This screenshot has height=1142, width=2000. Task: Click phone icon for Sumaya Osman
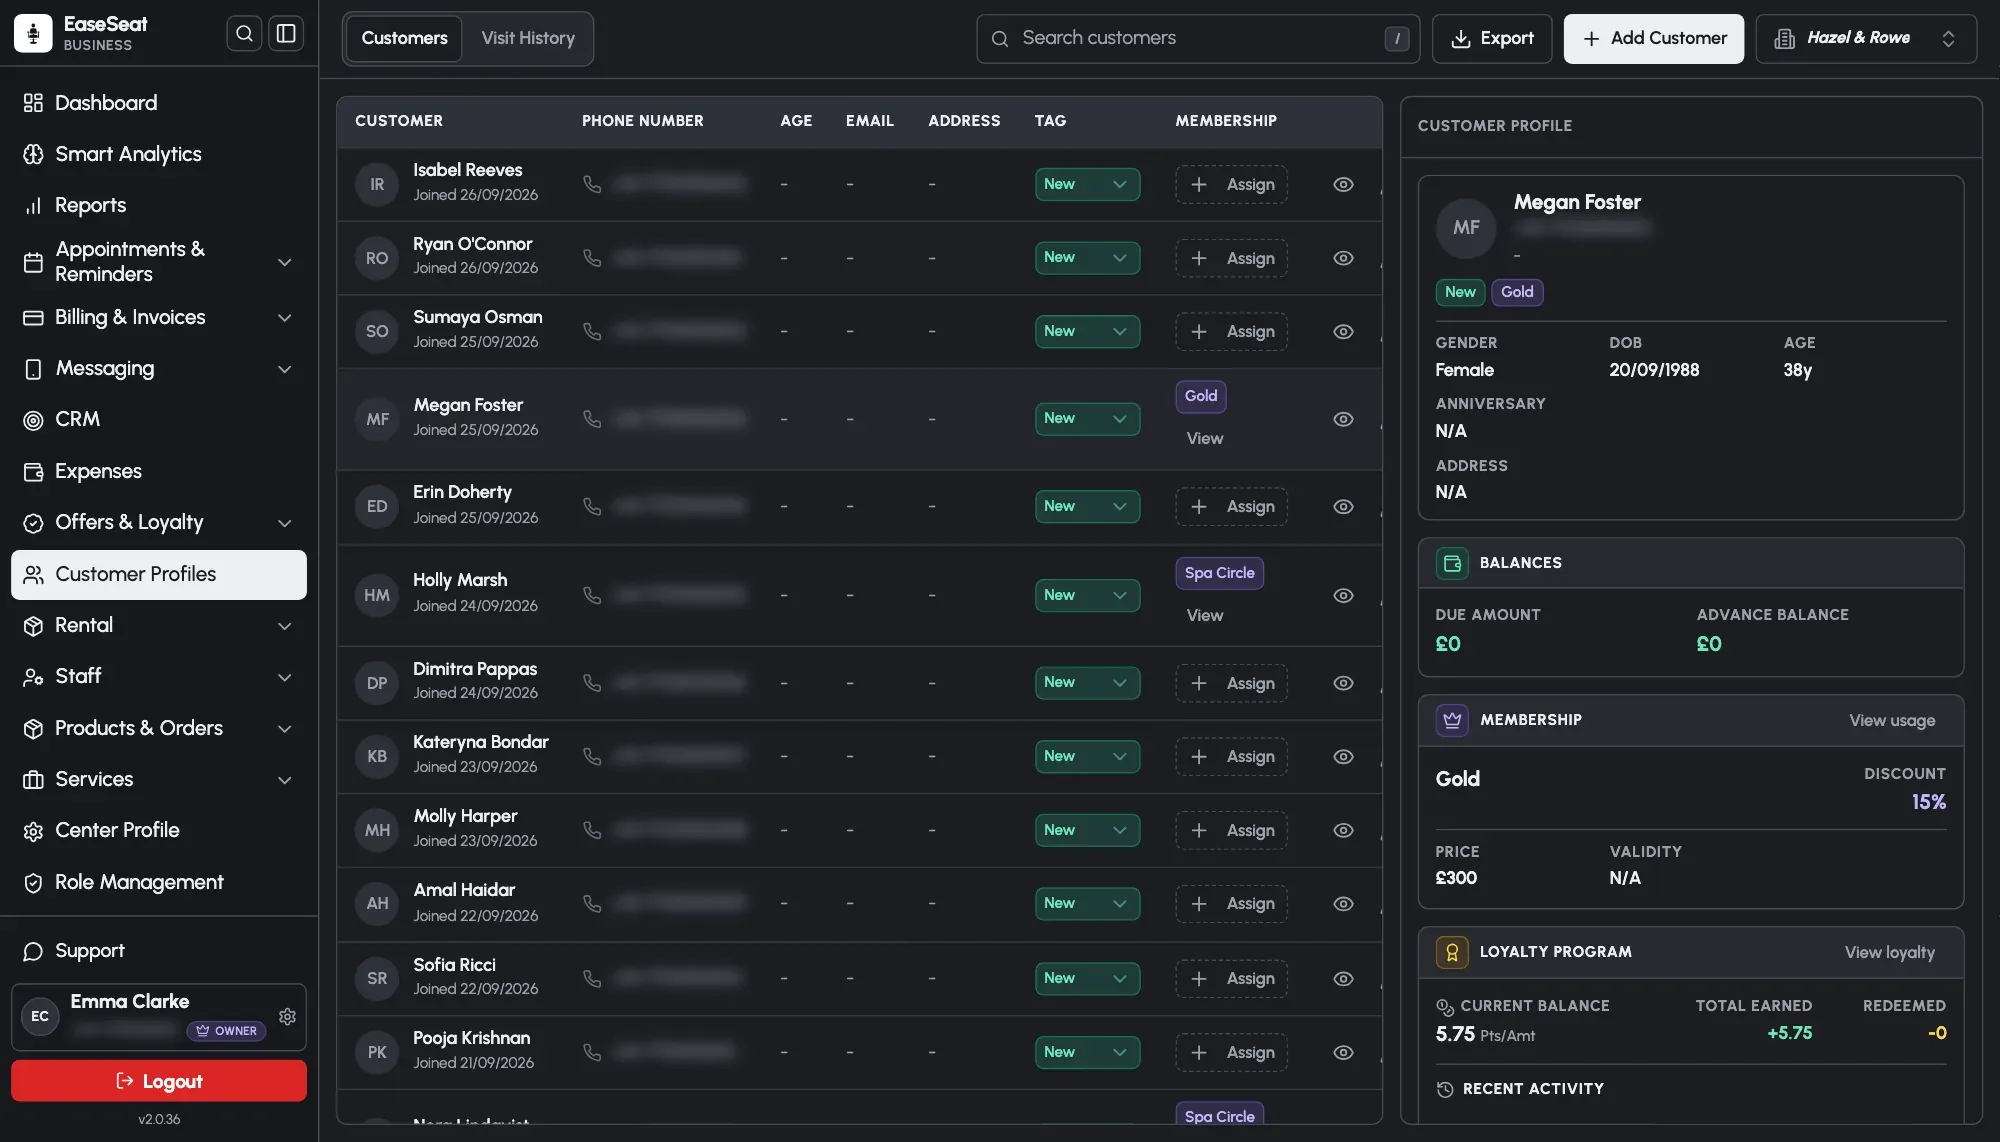pos(592,331)
